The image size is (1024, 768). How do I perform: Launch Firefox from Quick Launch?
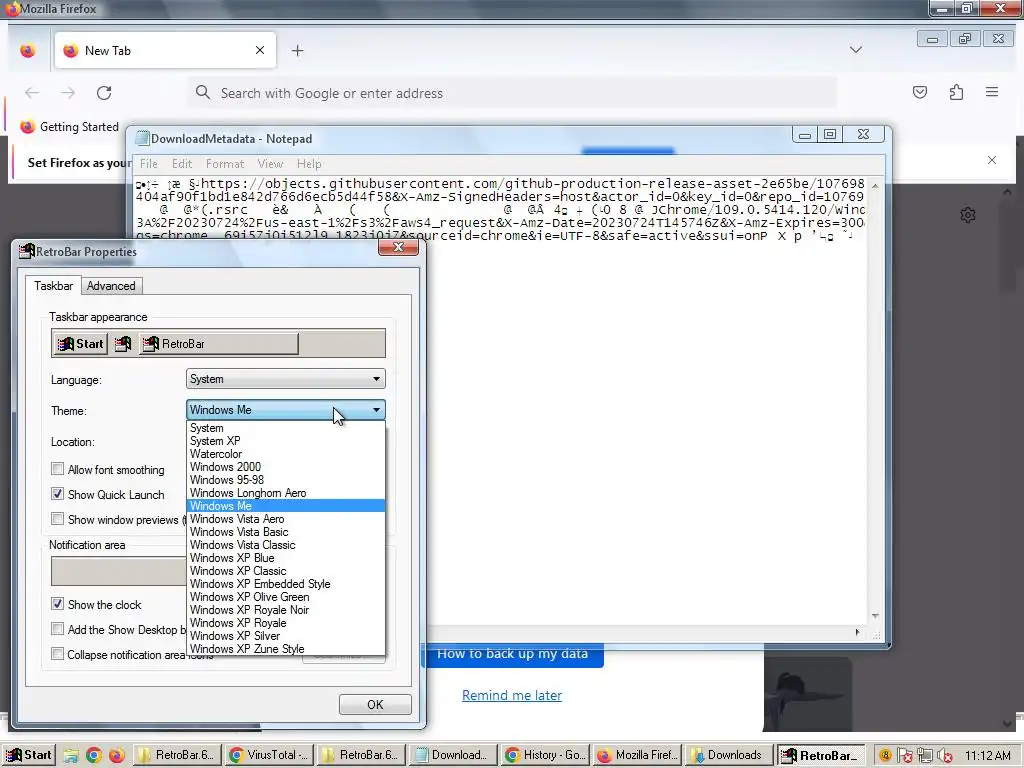(116, 756)
